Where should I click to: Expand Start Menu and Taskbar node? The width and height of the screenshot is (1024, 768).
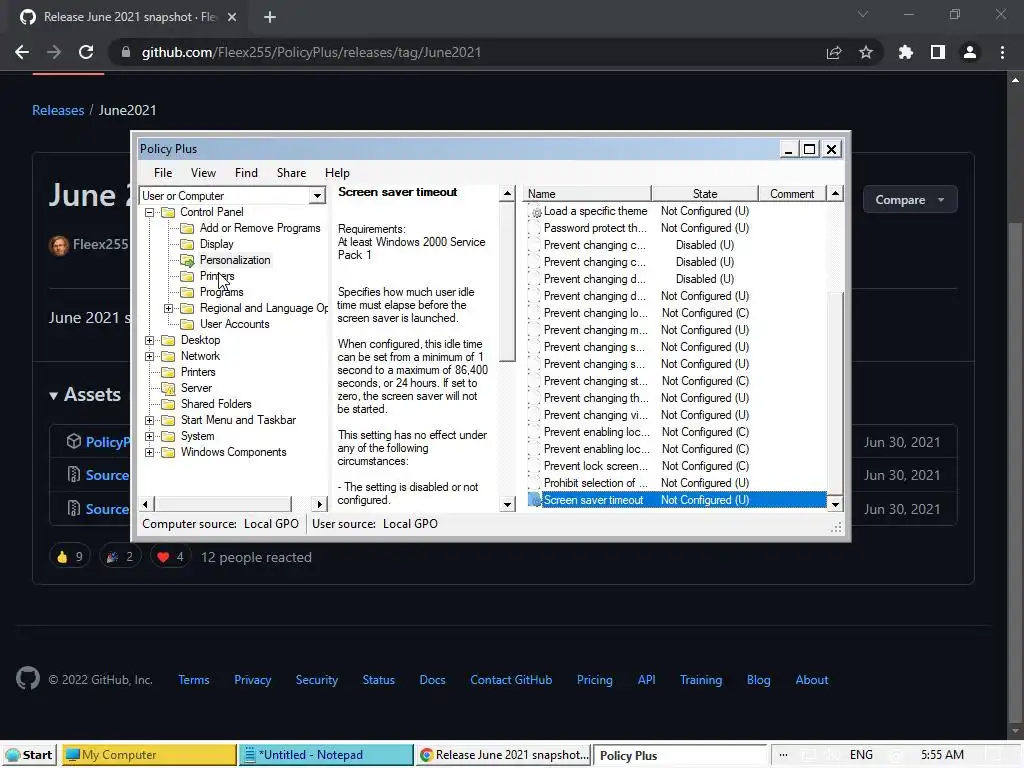[150, 421]
